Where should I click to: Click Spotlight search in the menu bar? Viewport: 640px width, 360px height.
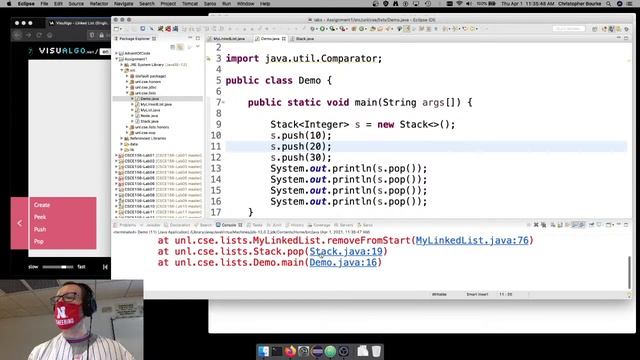609,4
